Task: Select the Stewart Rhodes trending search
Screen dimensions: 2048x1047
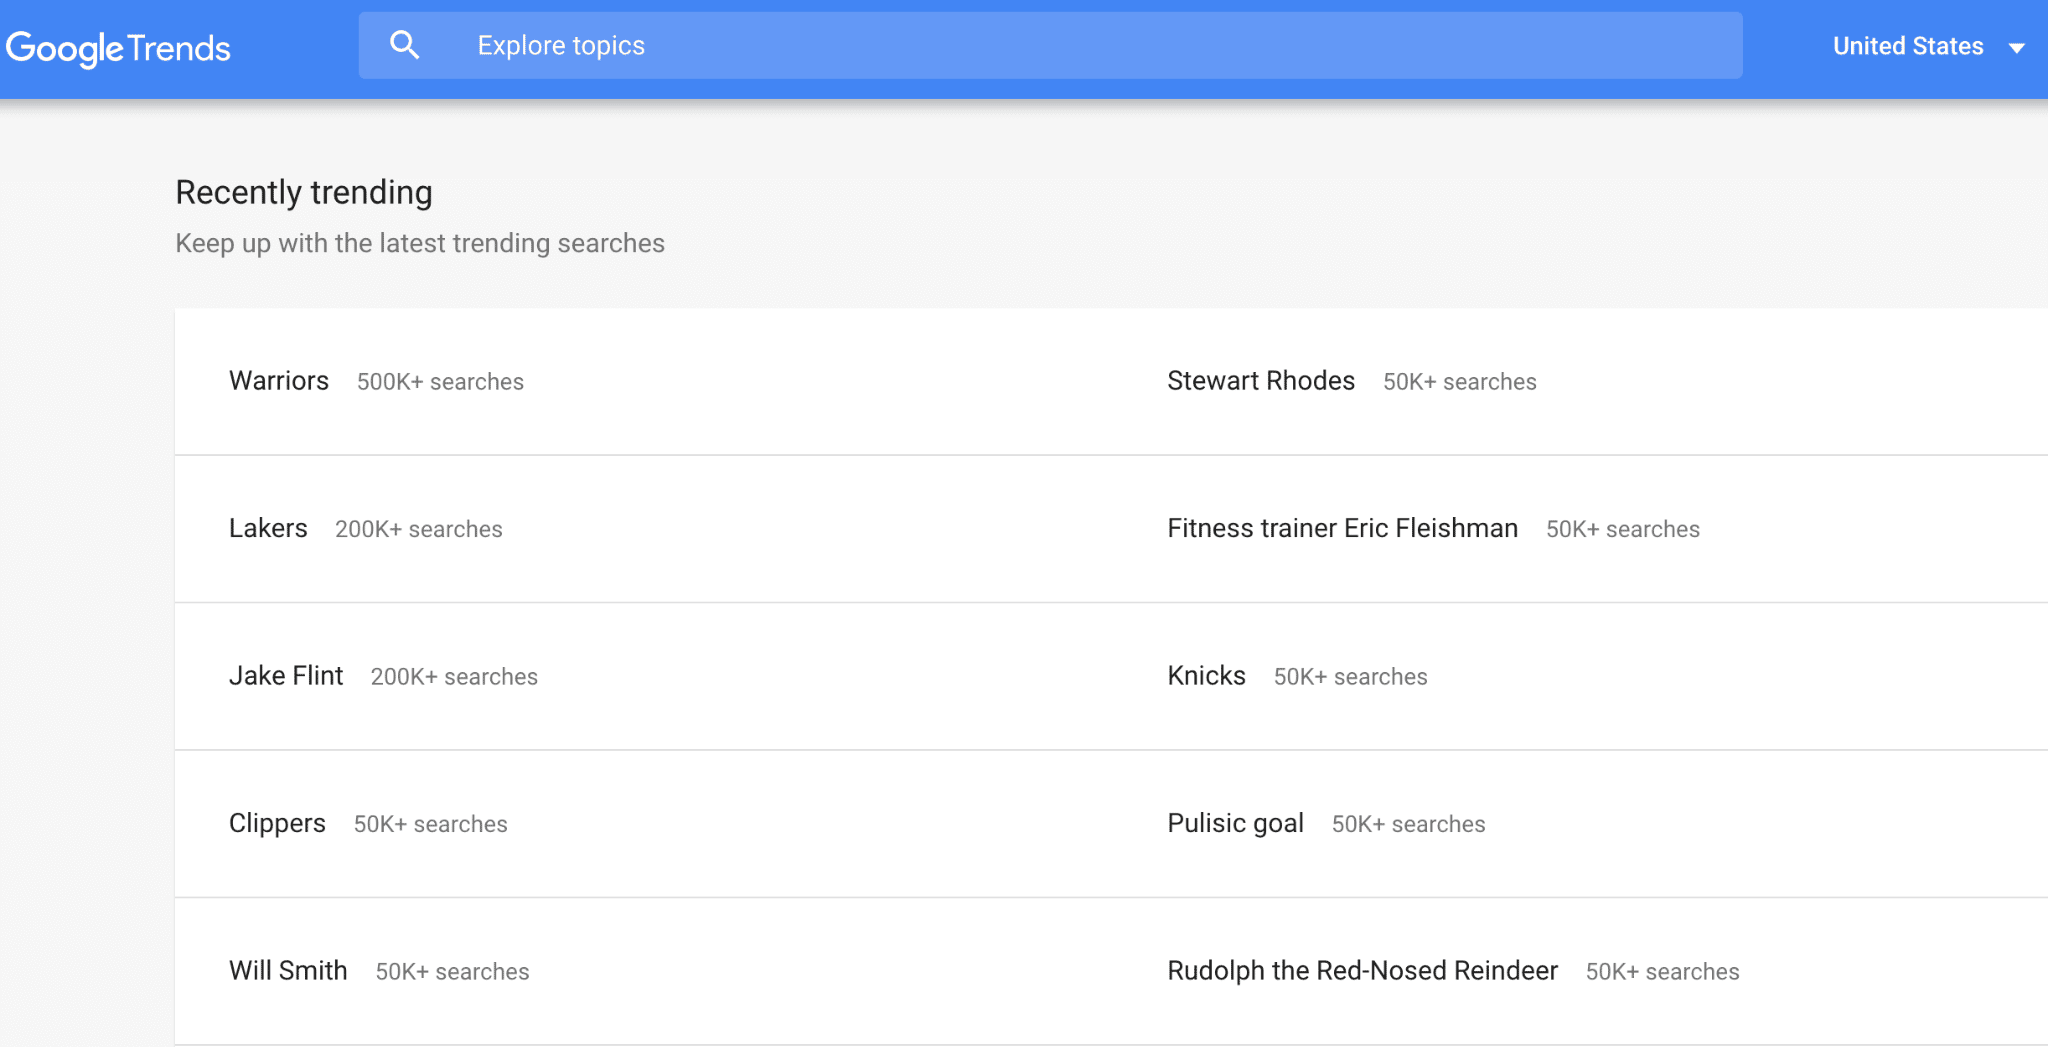Action: [x=1261, y=381]
